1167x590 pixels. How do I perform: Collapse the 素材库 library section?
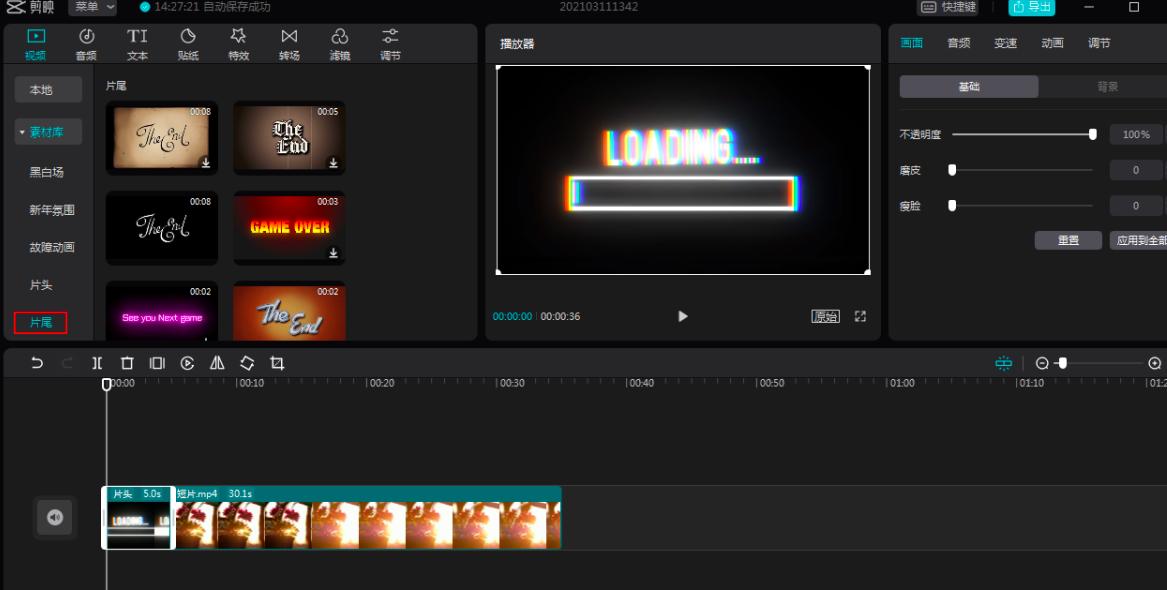click(x=48, y=132)
